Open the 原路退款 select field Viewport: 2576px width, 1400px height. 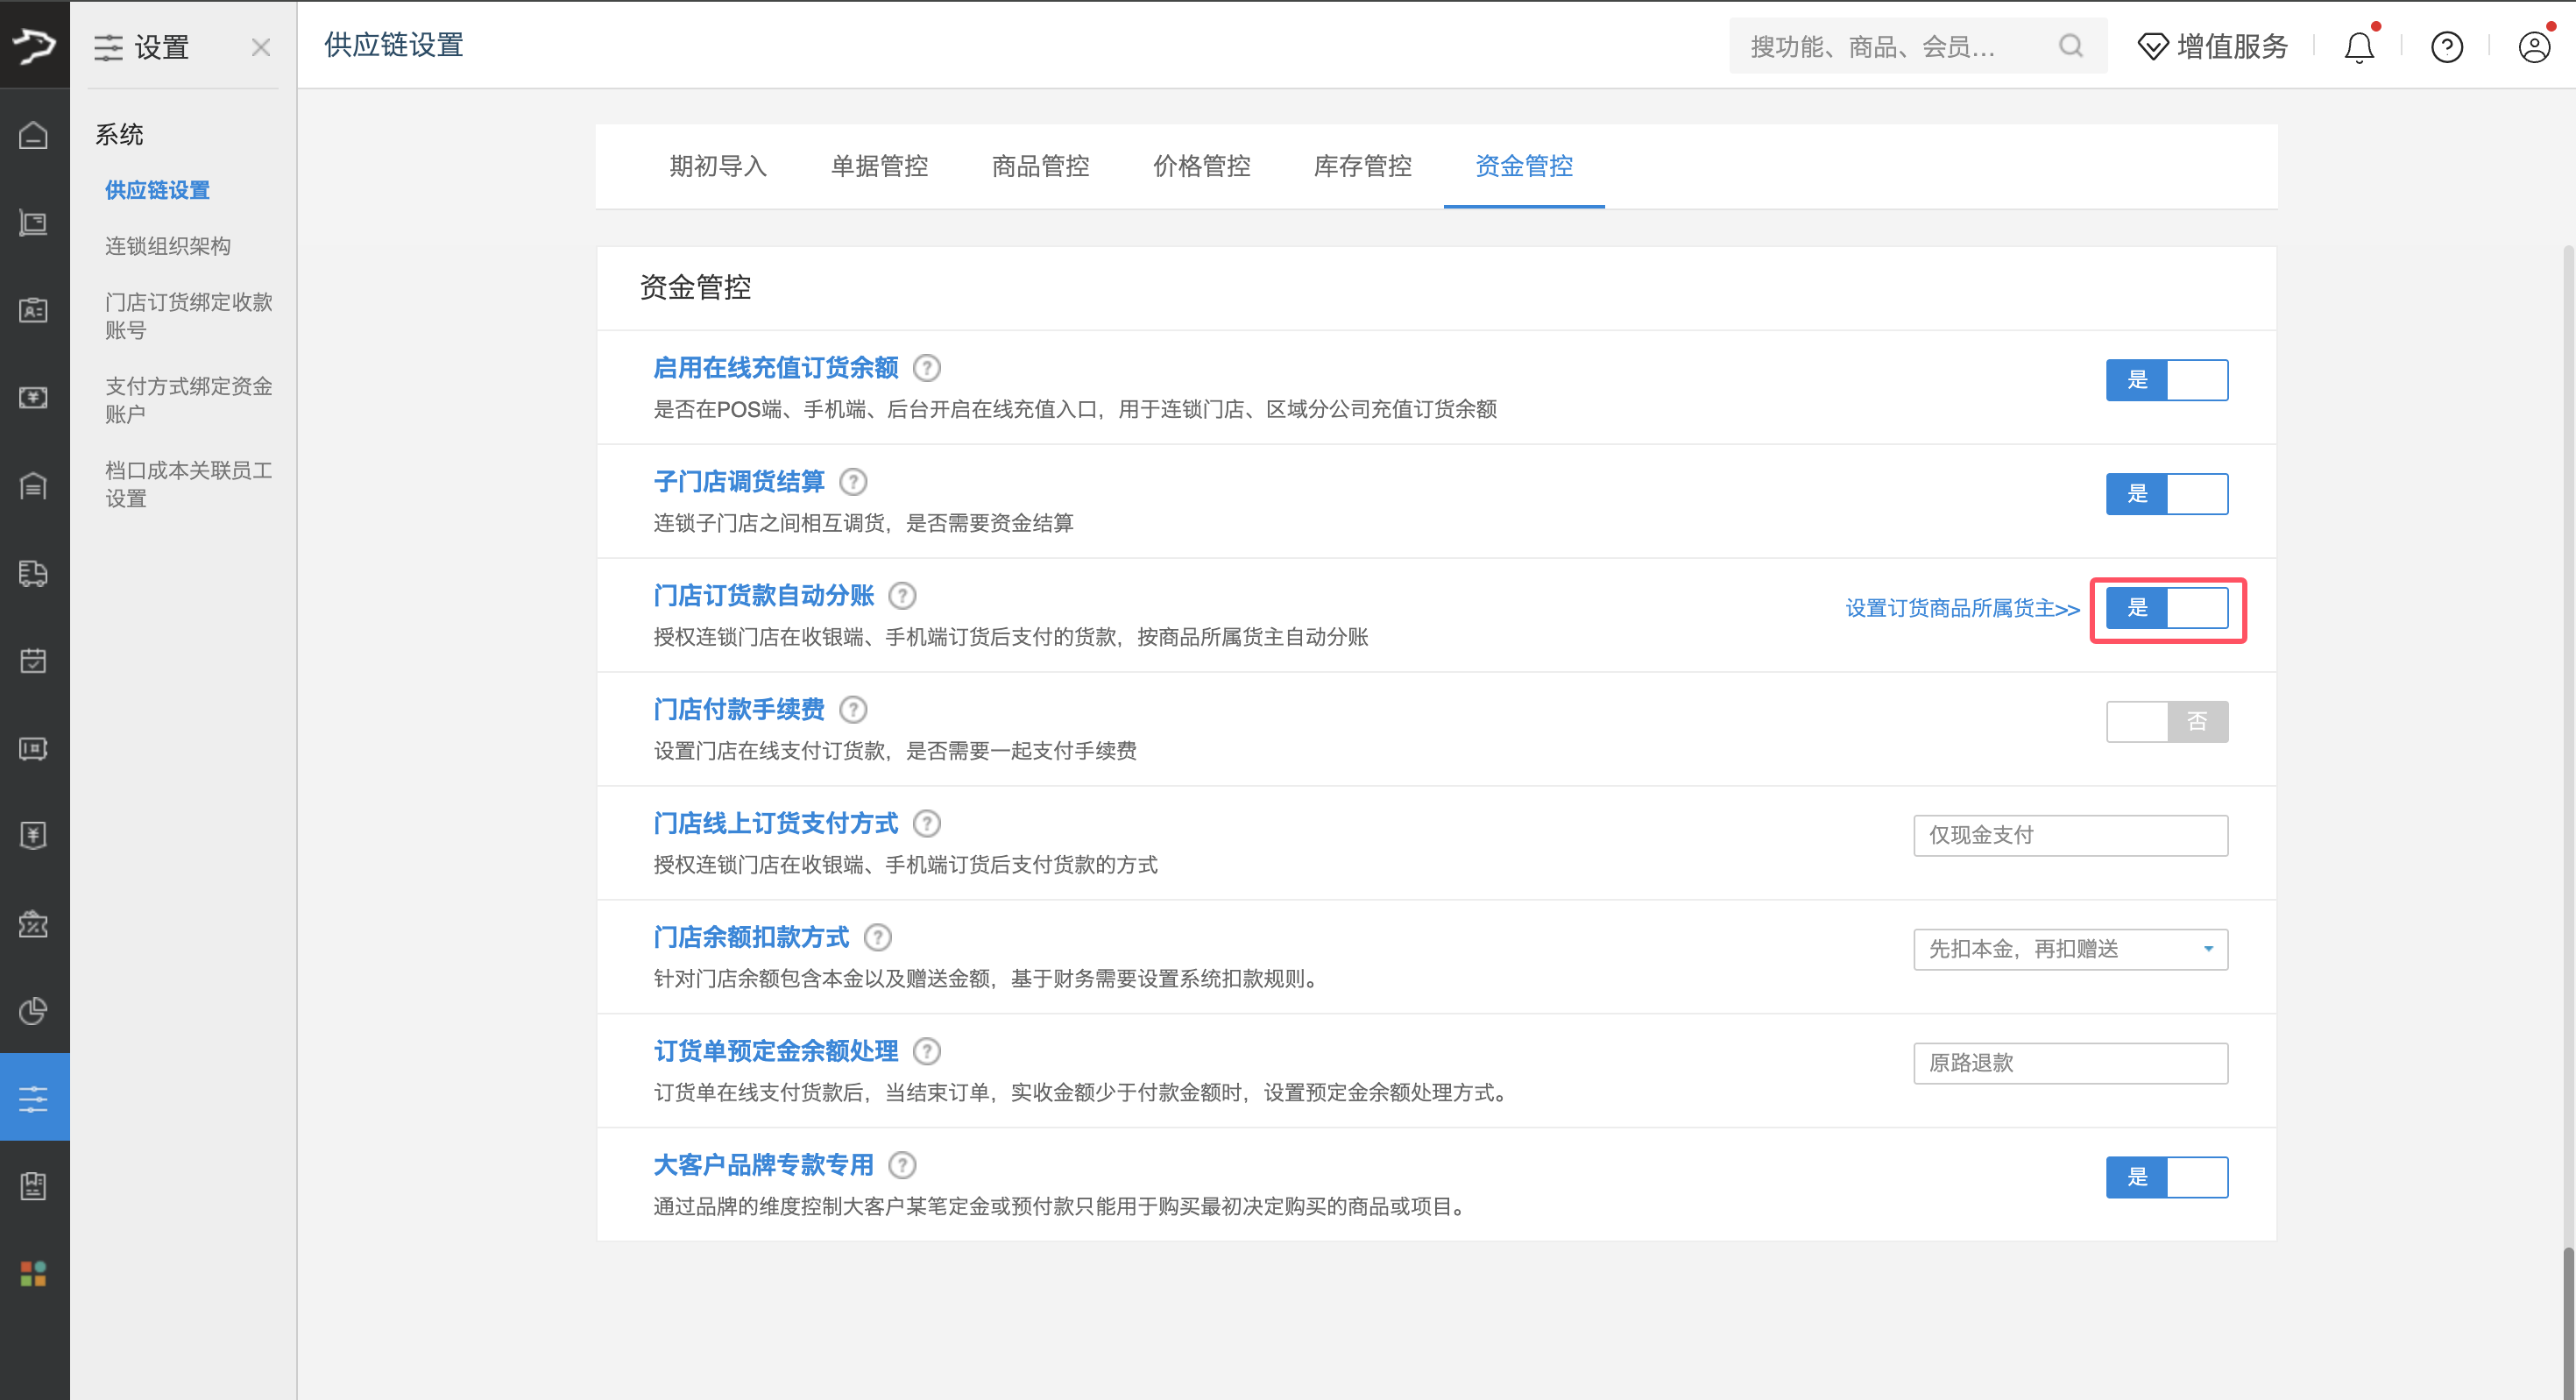2071,1064
